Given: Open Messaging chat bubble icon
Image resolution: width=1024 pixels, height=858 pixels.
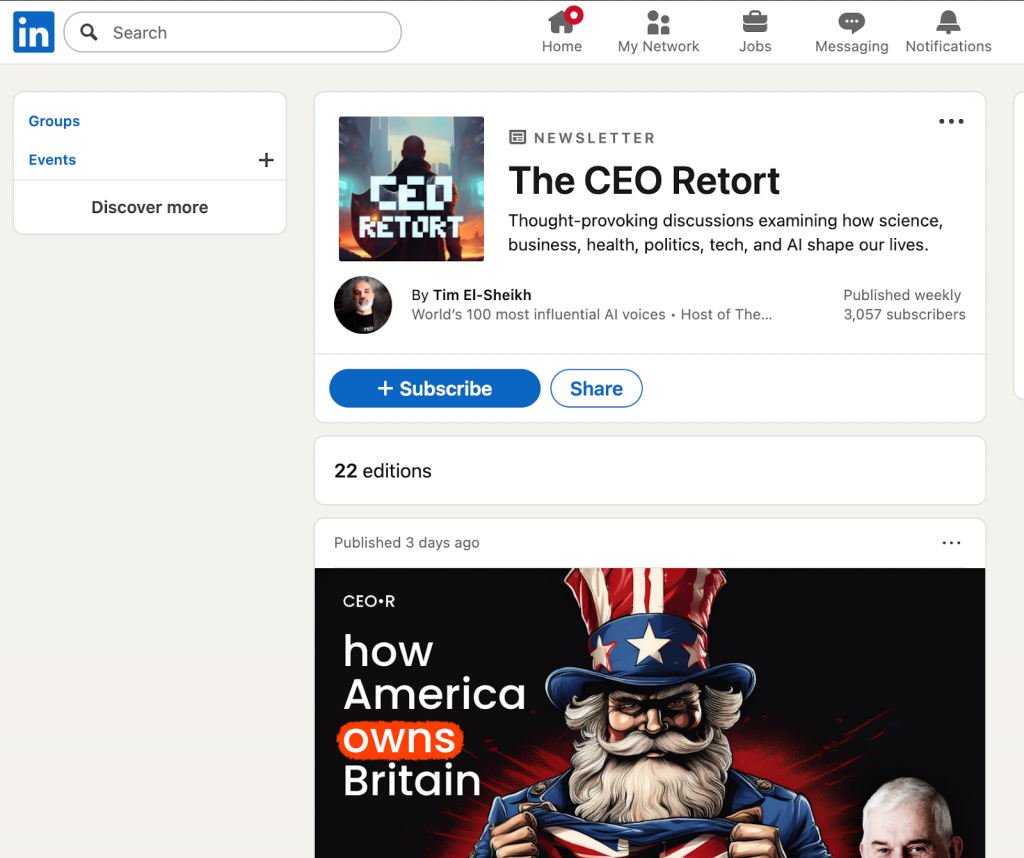Looking at the screenshot, I should [851, 22].
